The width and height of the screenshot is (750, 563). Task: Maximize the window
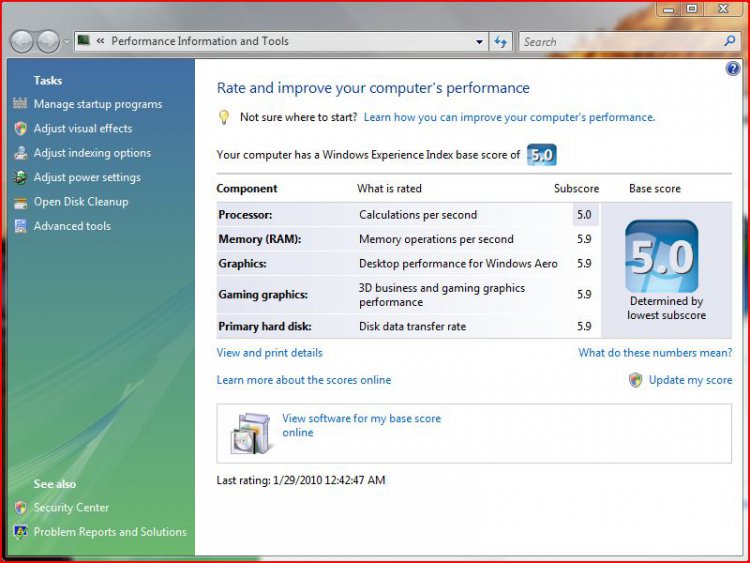click(692, 9)
